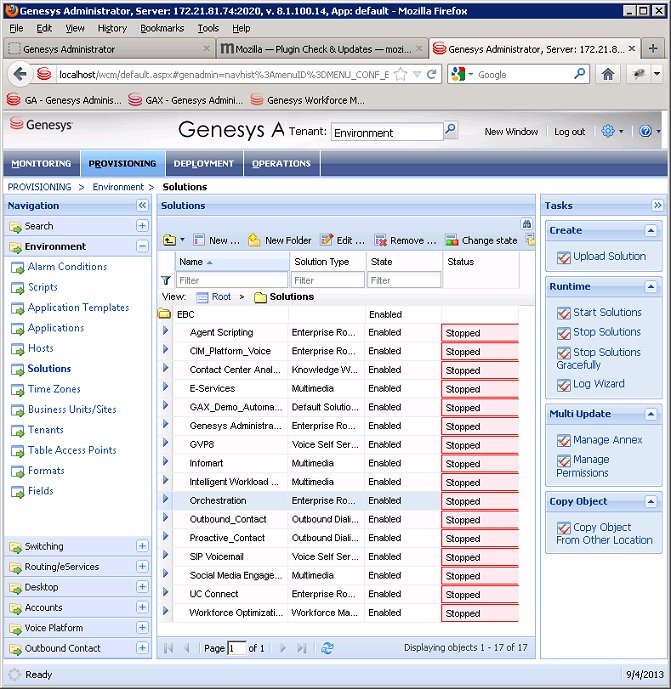This screenshot has width=671, height=689.
Task: Expand the Search navigation section
Action: tap(142, 225)
